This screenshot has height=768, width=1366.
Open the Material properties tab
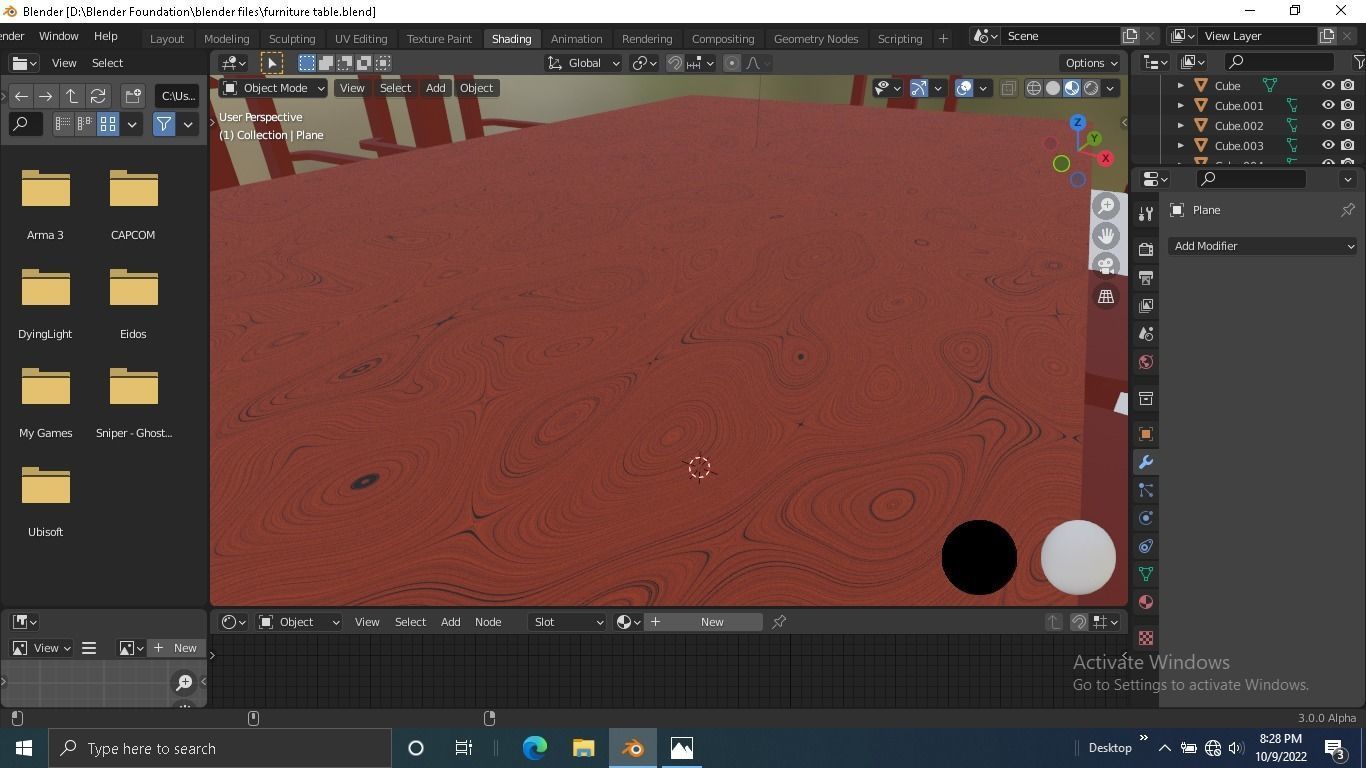pos(1146,602)
